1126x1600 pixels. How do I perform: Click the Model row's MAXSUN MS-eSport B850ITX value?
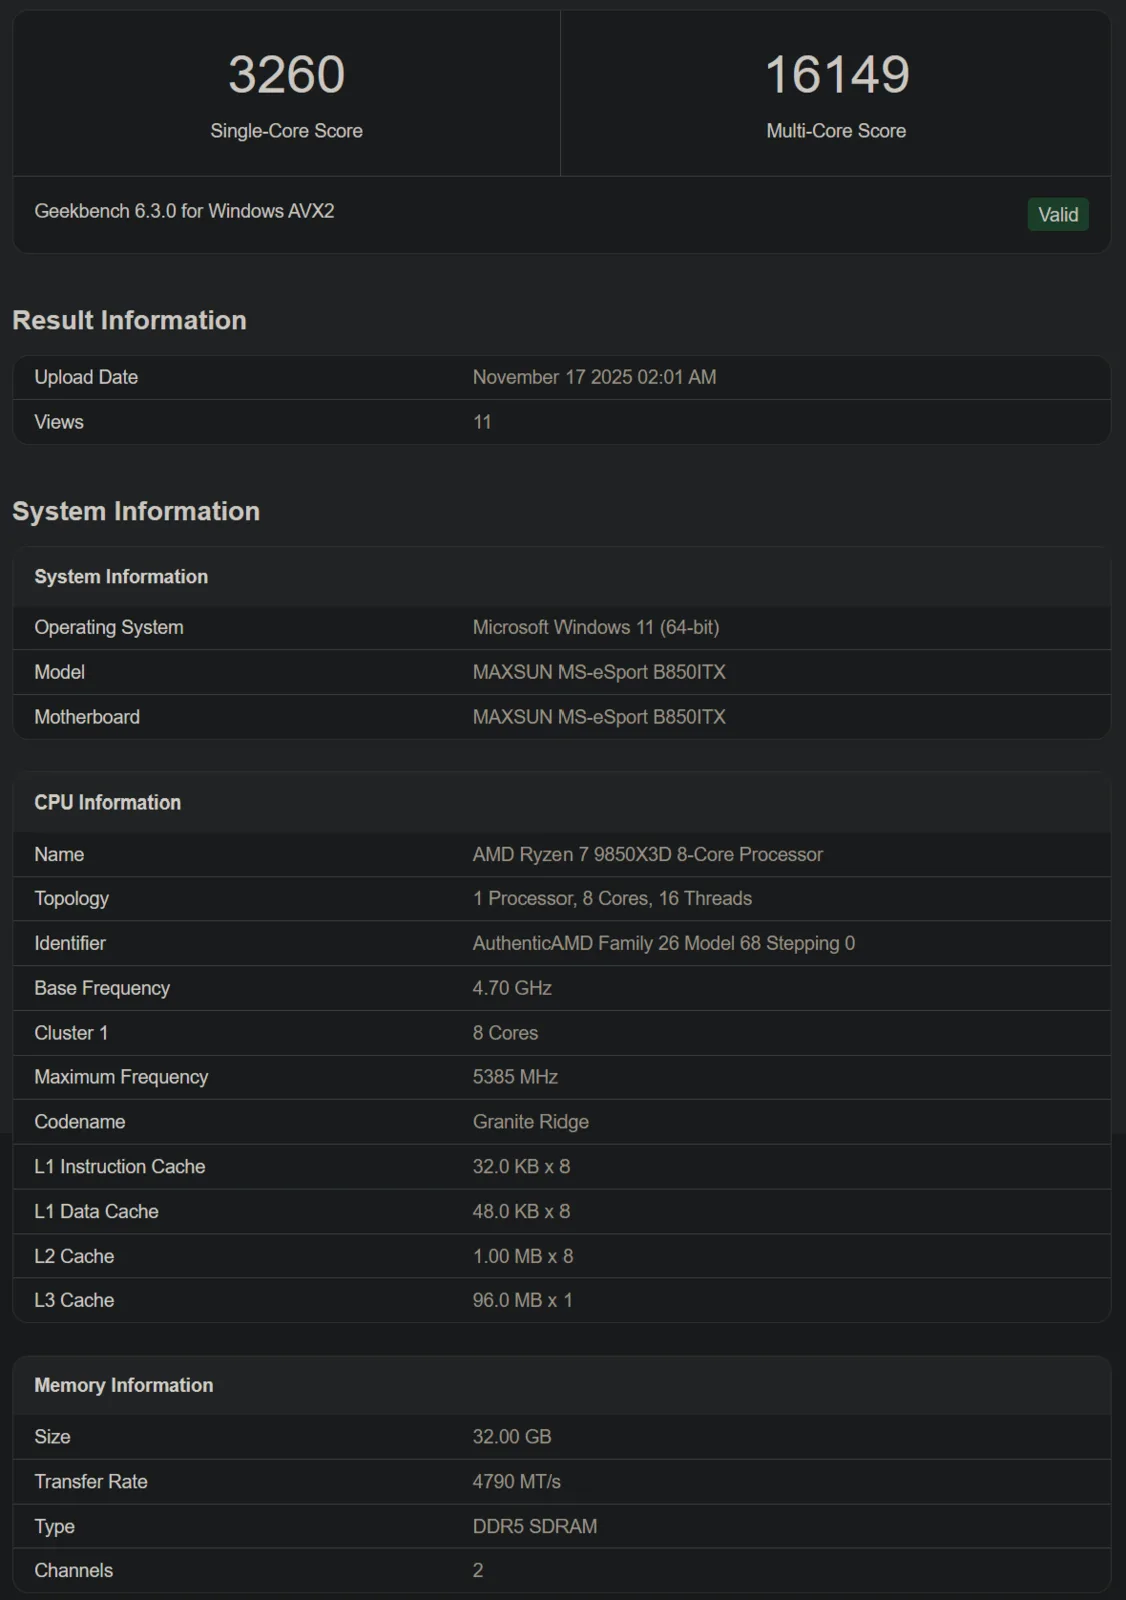point(599,672)
